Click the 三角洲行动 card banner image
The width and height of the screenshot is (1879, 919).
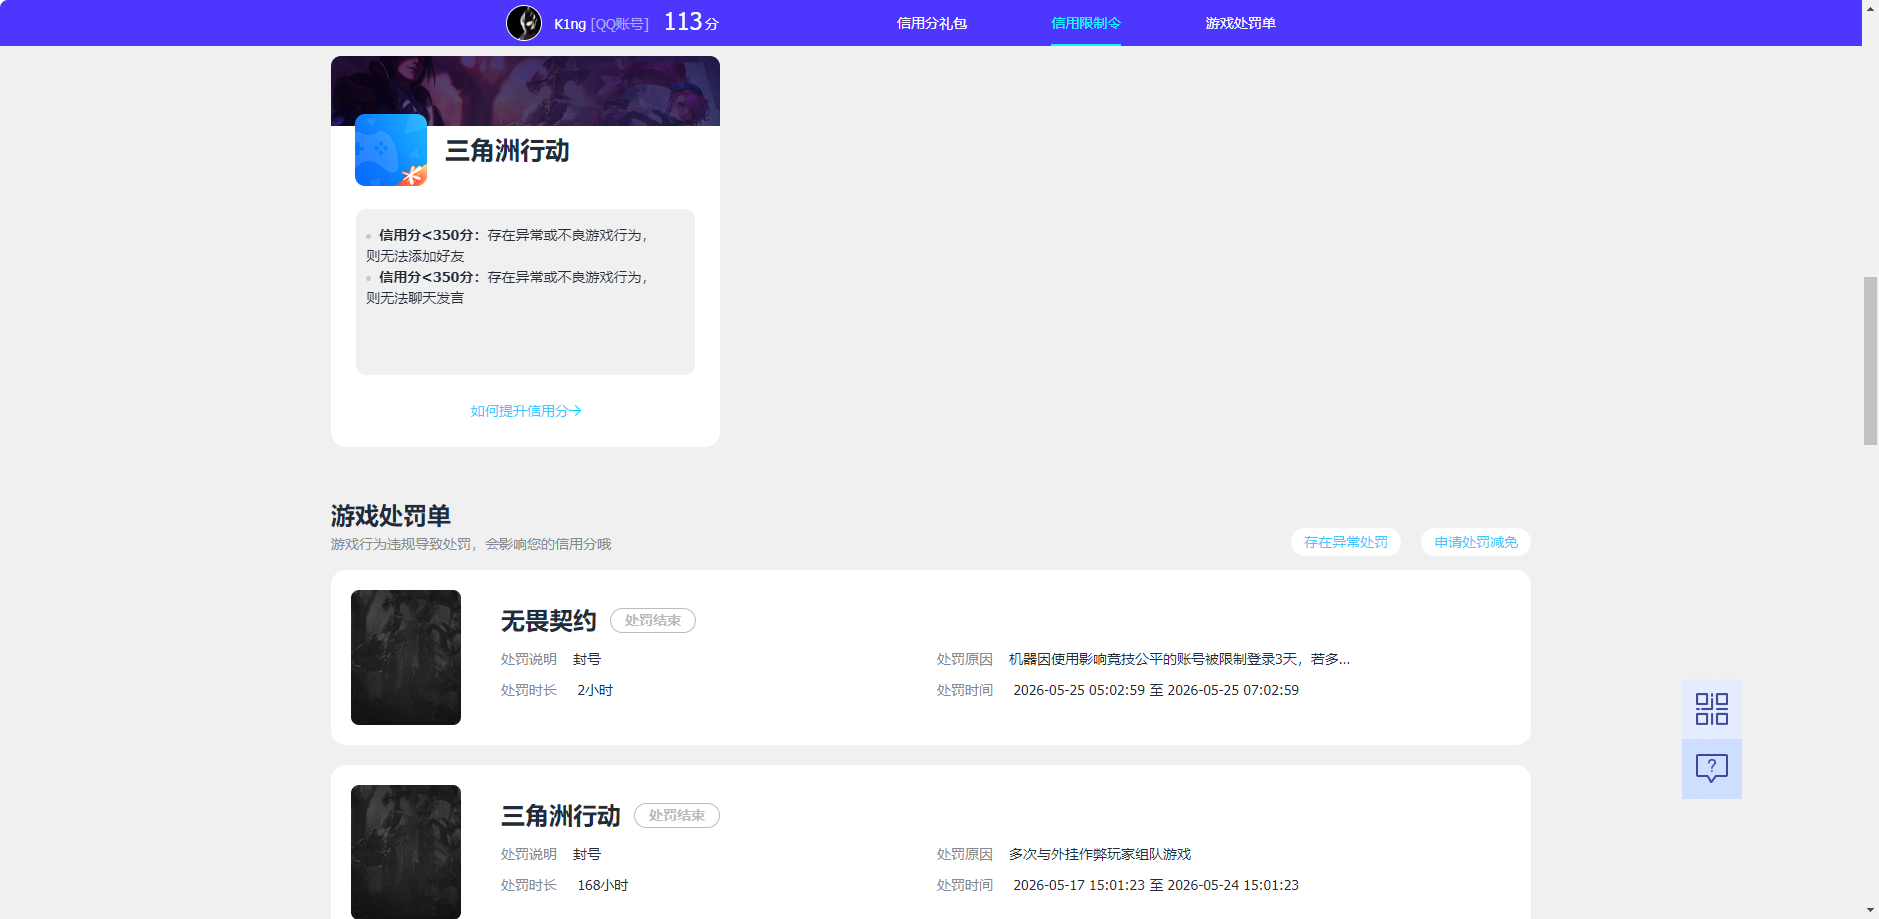(525, 91)
